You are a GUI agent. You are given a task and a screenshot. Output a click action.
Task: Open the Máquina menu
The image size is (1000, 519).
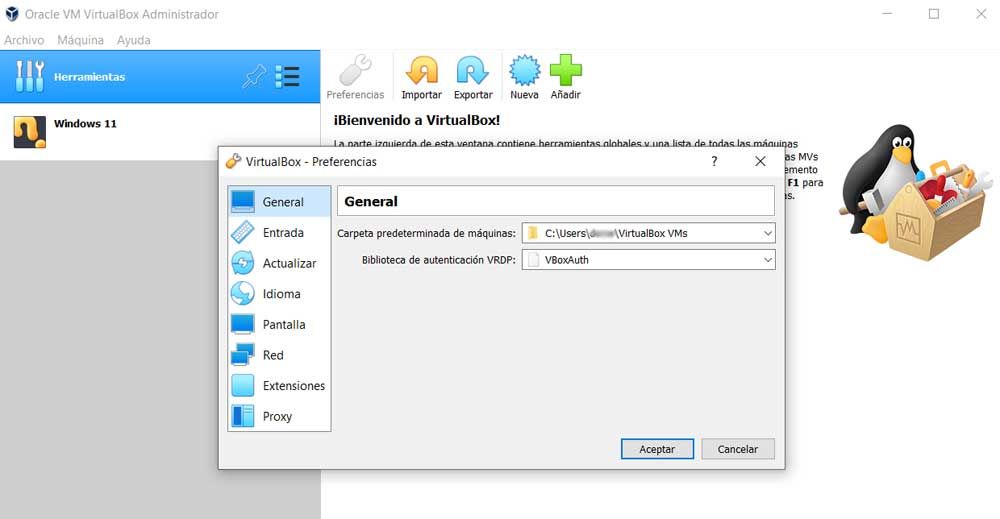[x=80, y=40]
